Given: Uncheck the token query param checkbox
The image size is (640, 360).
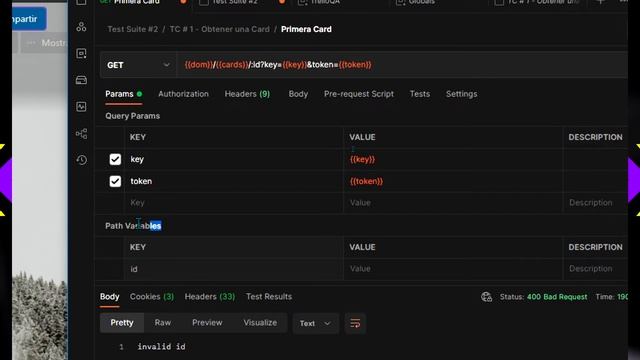Looking at the screenshot, I should click(x=115, y=181).
